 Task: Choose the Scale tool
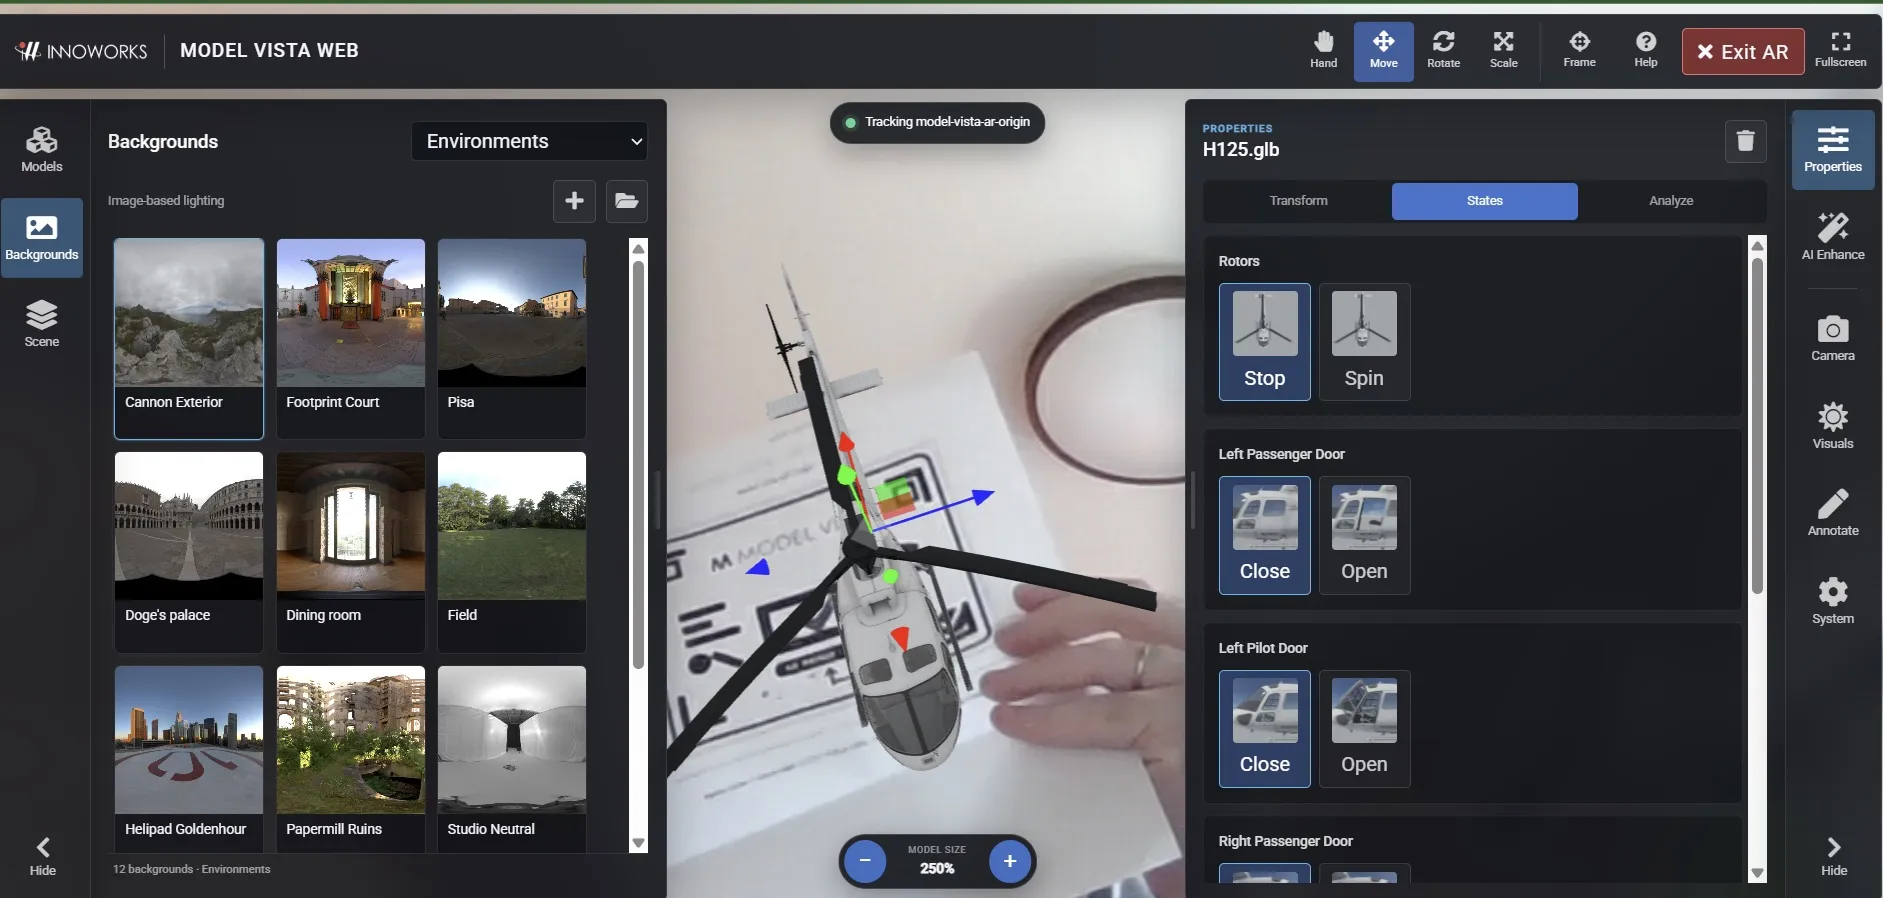tap(1503, 51)
